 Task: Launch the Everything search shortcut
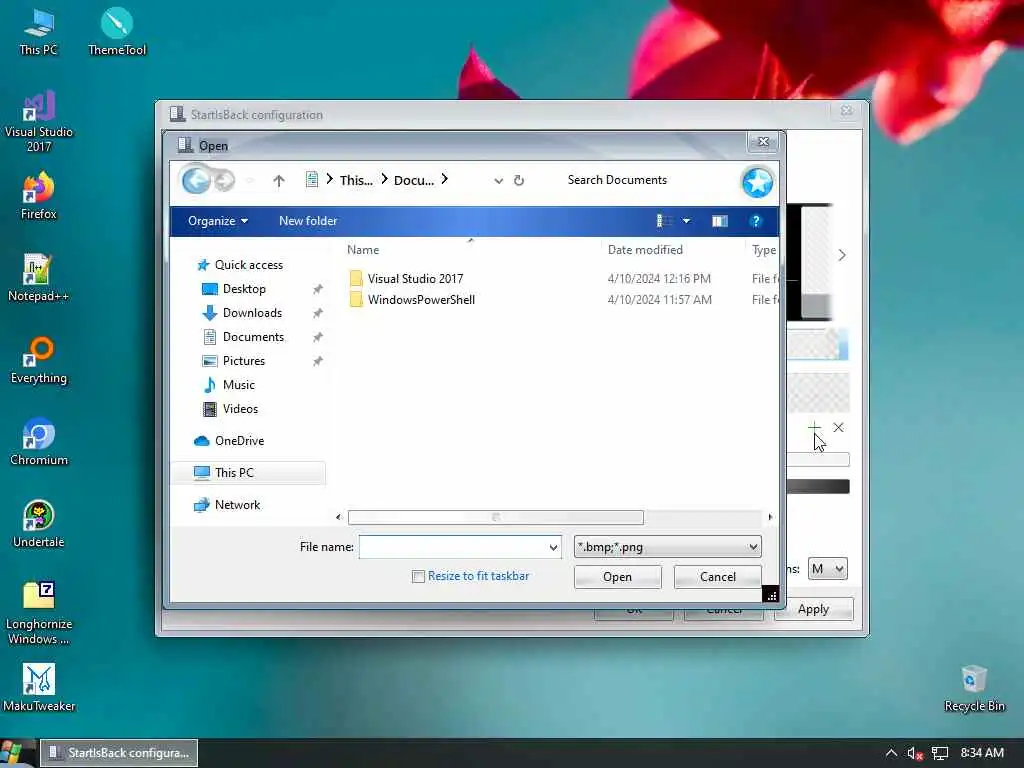tap(39, 360)
